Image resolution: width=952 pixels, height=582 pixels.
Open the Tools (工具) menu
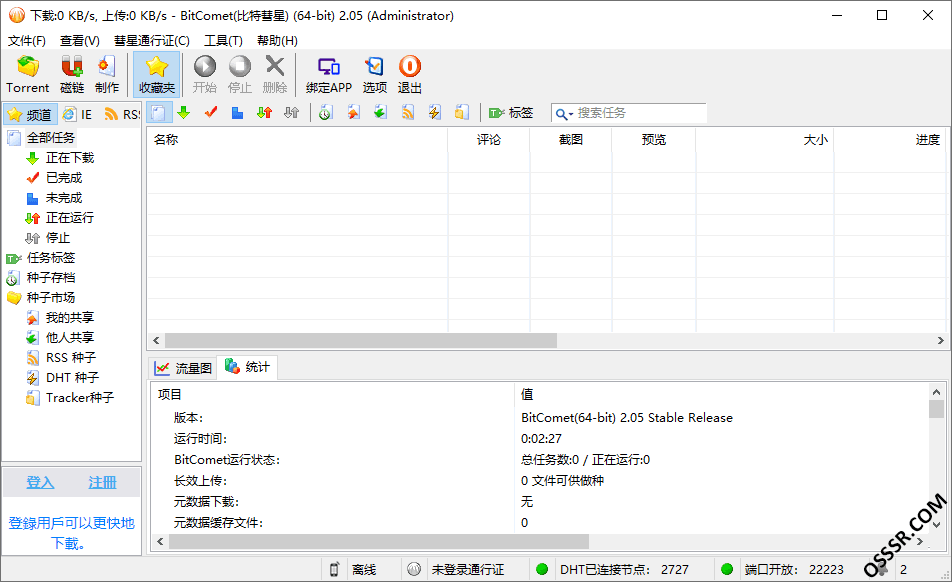coord(223,41)
